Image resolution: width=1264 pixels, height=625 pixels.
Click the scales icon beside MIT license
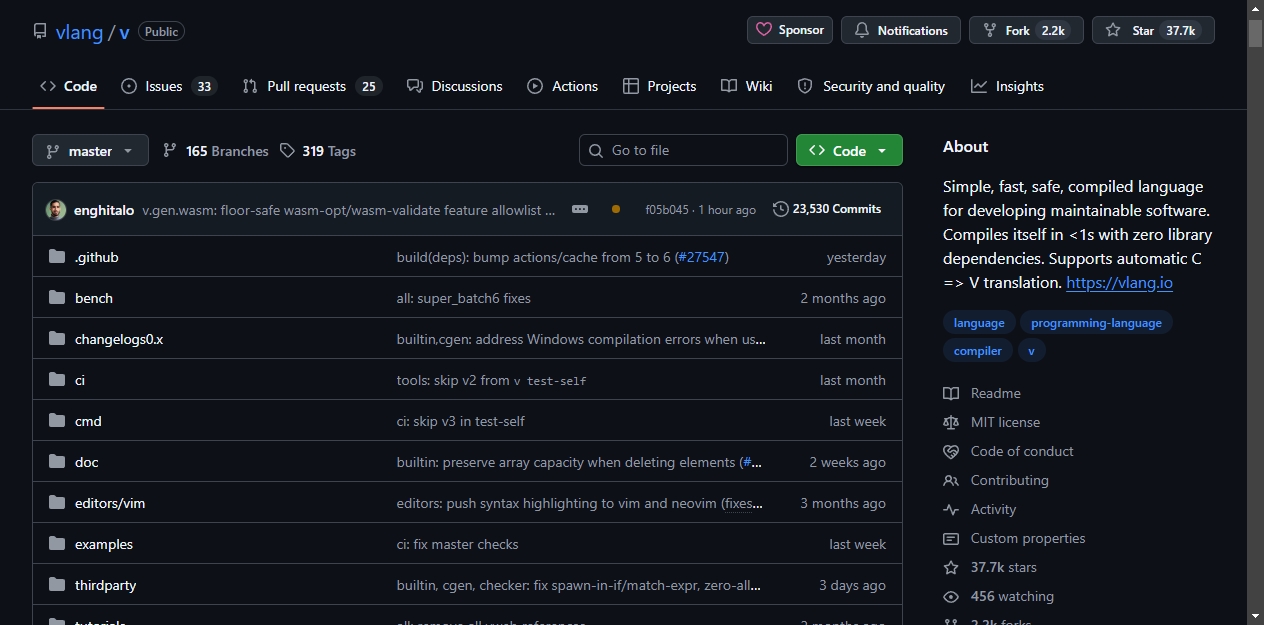point(951,422)
